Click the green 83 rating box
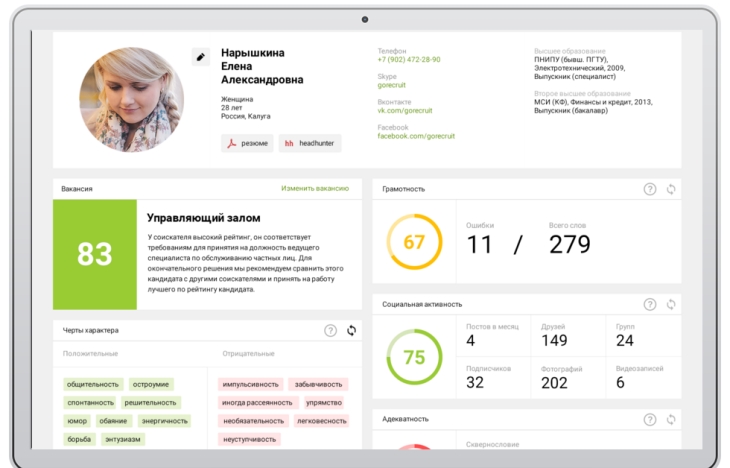The height and width of the screenshot is (468, 730). coord(95,254)
